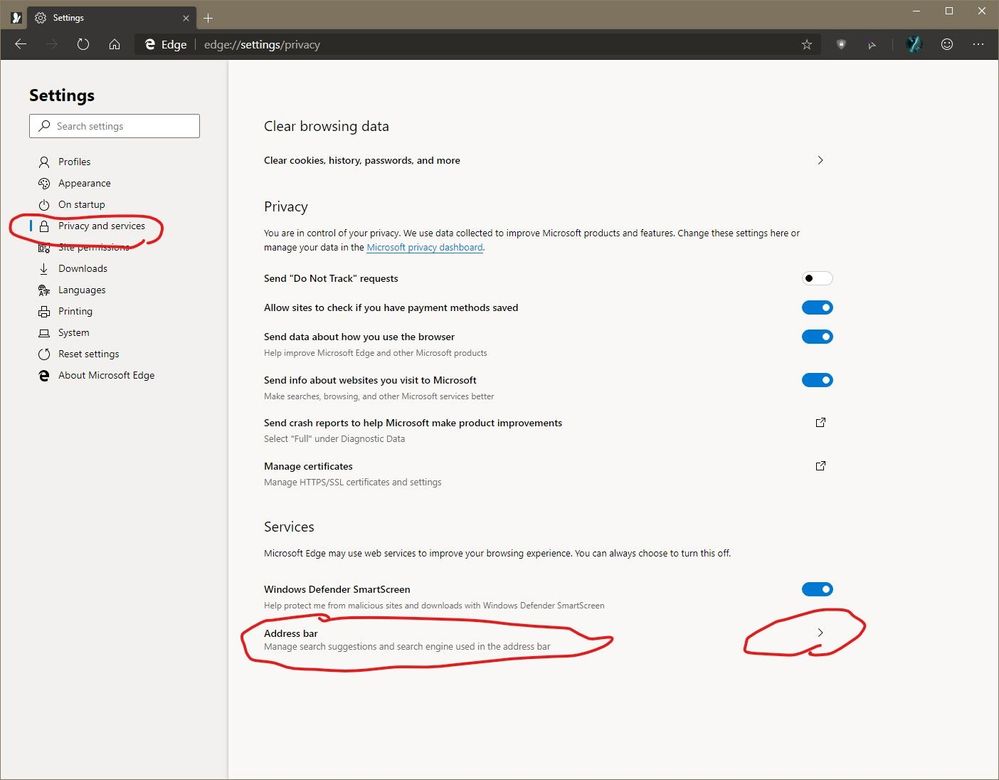Go back using the back arrow
Screen dimensions: 999x780
pyautogui.click(x=20, y=44)
